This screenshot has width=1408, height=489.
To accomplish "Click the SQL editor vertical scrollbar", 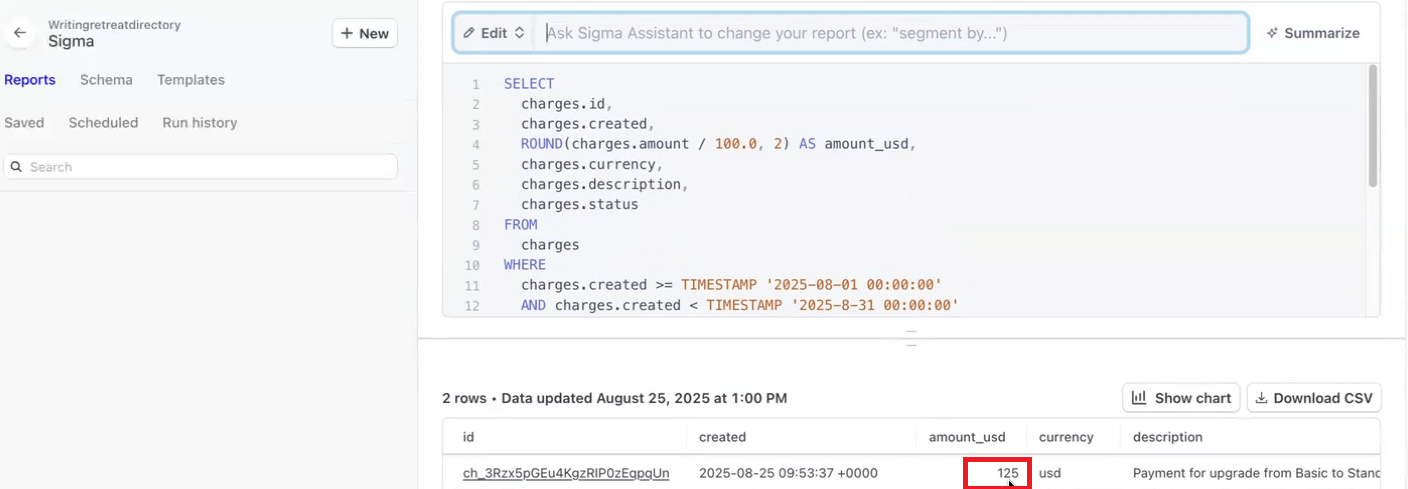I will coord(1373,126).
